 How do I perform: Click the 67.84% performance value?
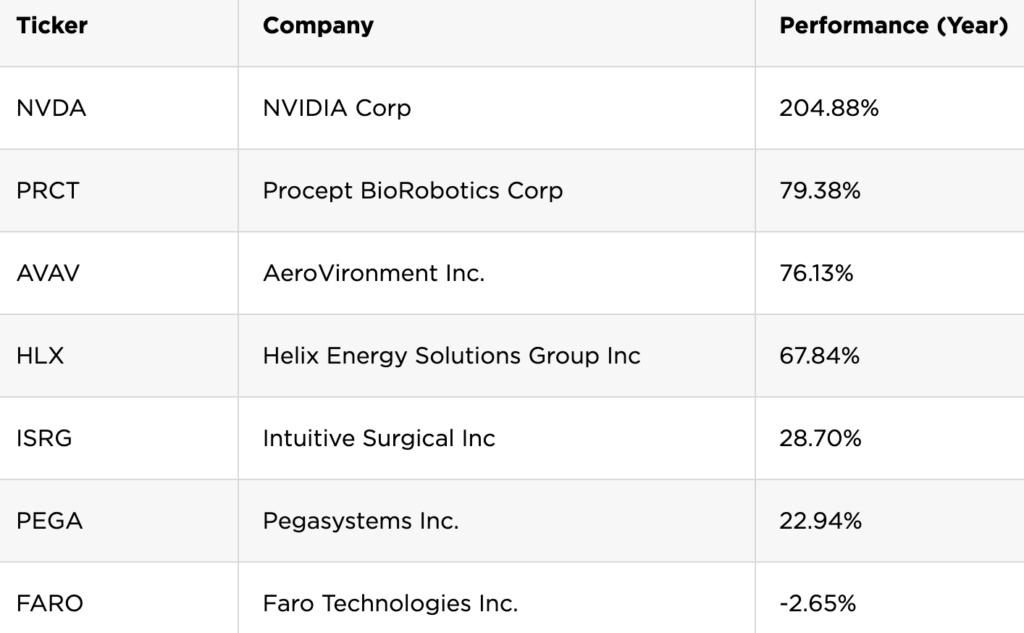[x=819, y=355]
